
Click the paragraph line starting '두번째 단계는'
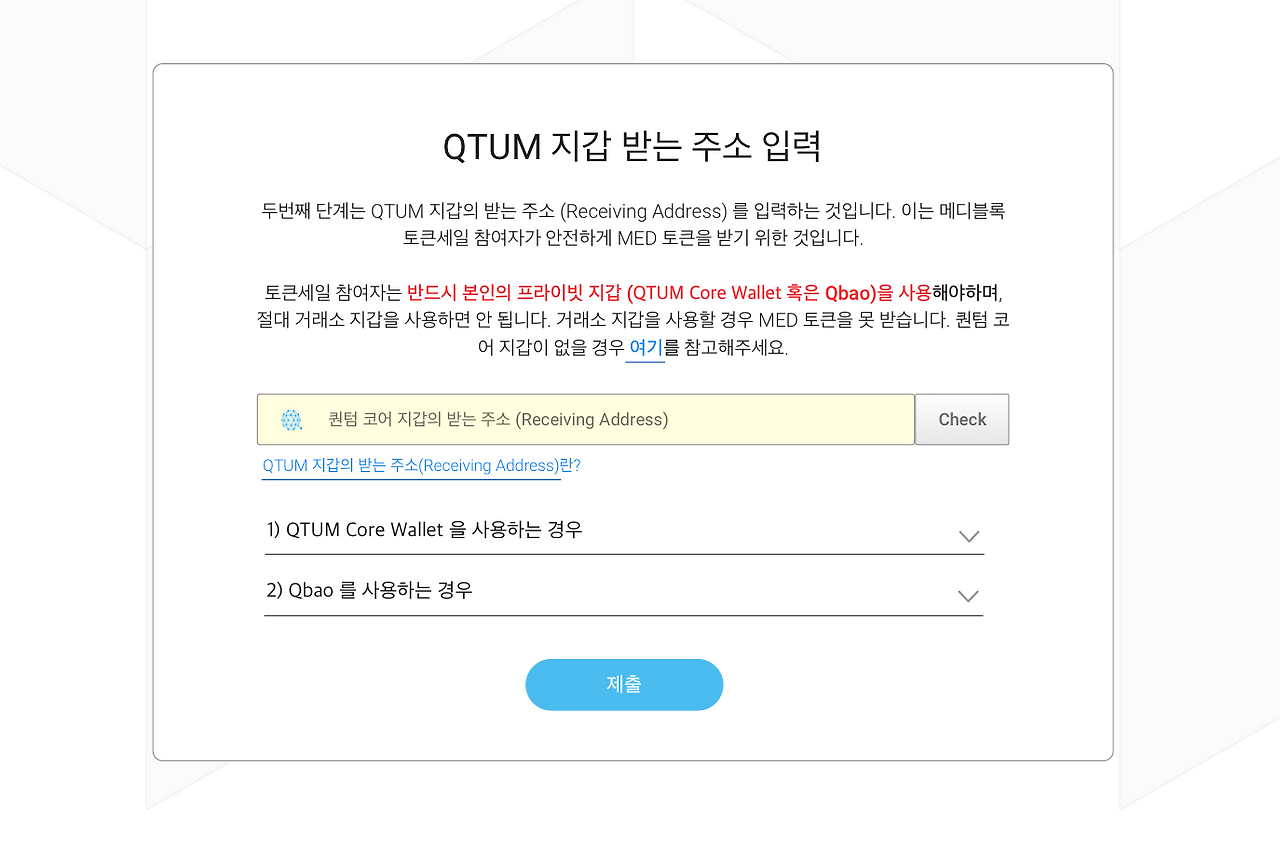[633, 211]
